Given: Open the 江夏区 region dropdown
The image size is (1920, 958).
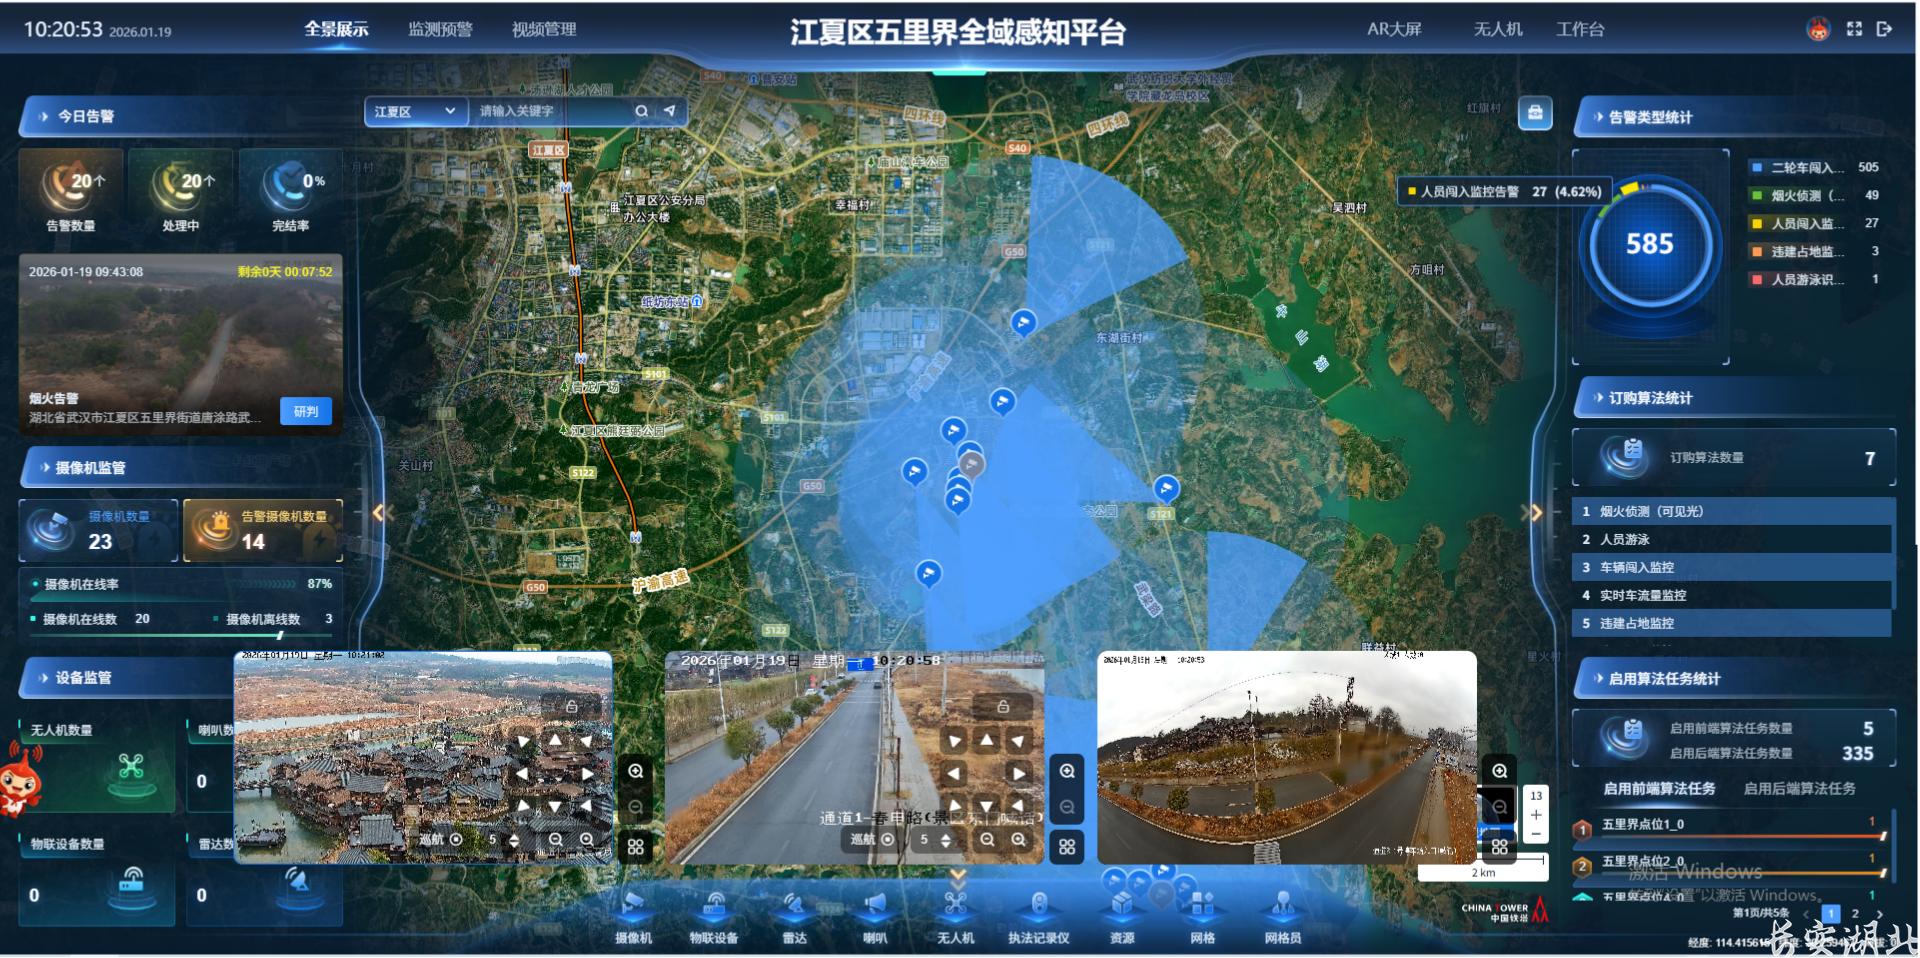Looking at the screenshot, I should (414, 112).
